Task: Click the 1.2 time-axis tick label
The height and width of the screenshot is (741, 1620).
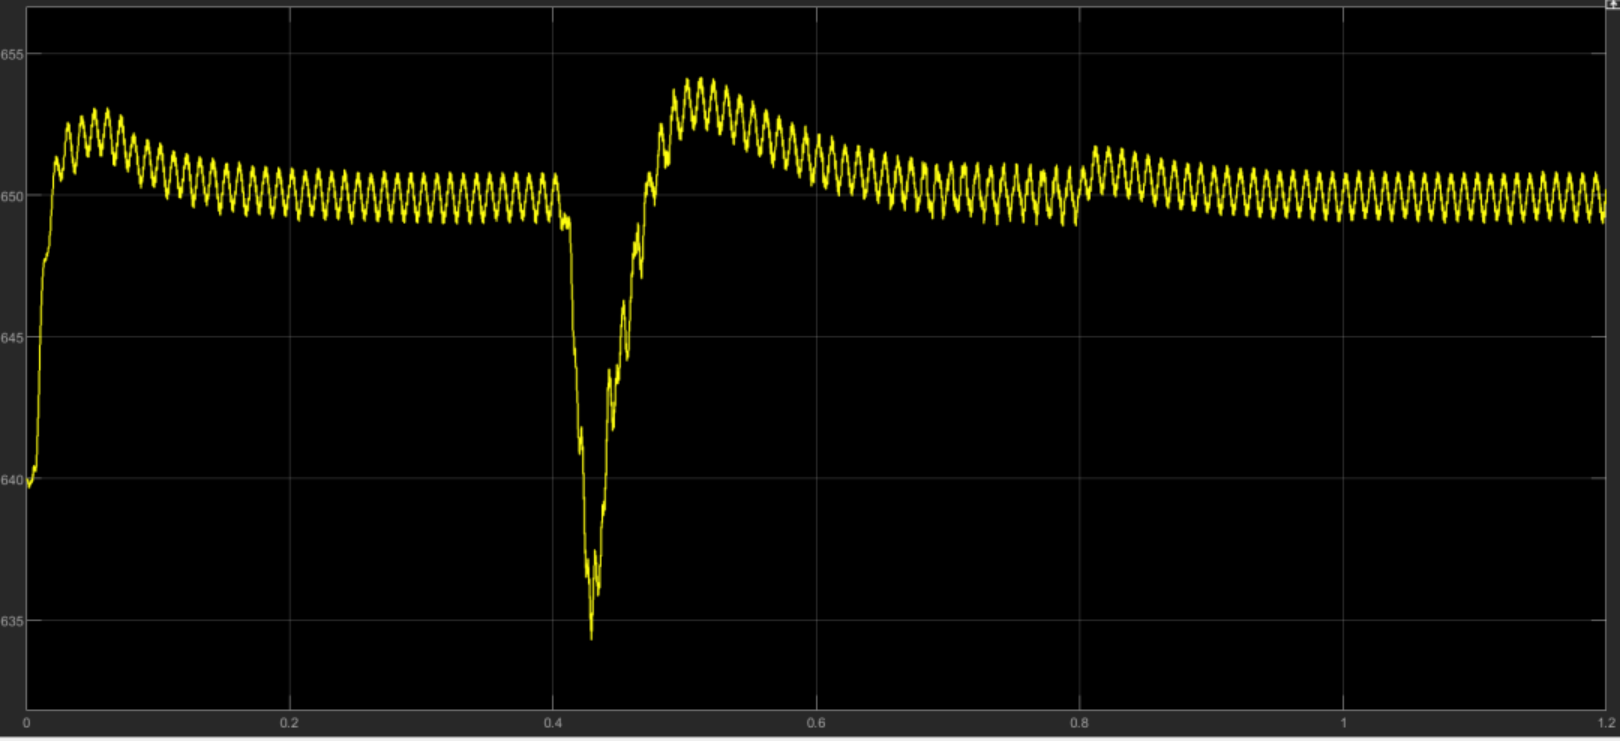Action: pos(1607,723)
